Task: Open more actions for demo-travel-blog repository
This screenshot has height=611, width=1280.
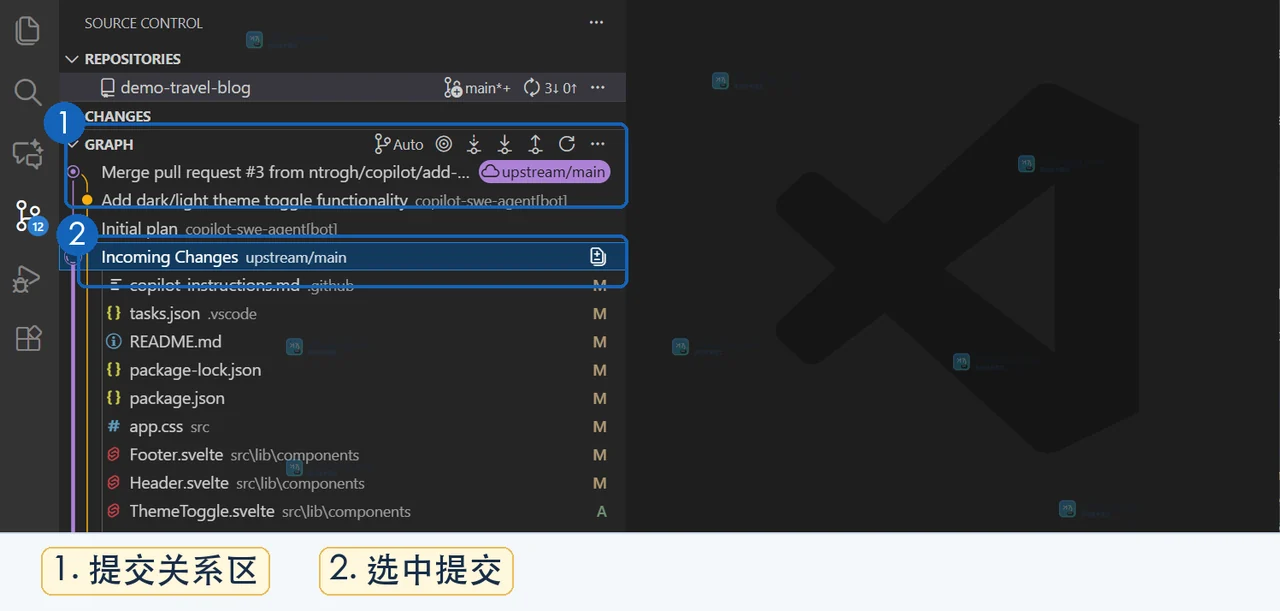Action: (x=598, y=88)
